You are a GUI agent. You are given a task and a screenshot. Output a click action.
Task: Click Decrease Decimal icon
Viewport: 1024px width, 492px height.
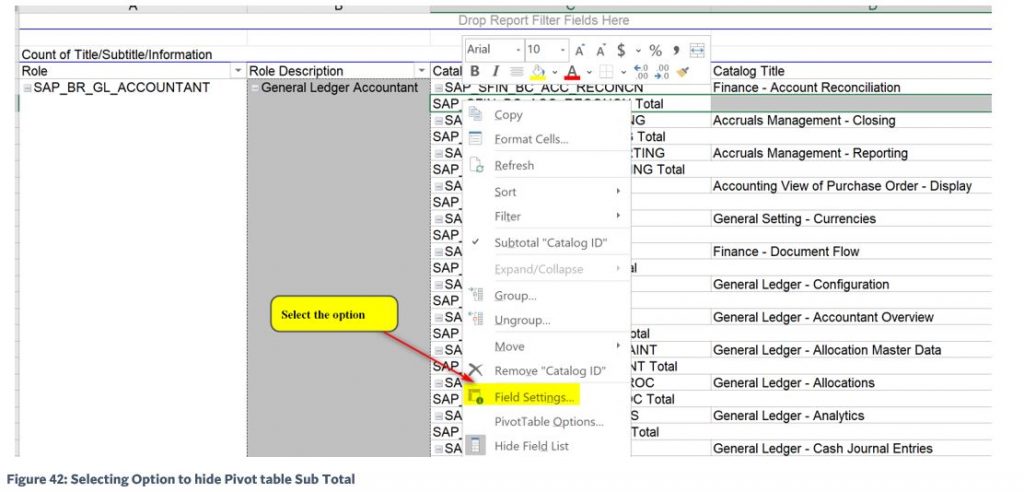[x=663, y=71]
